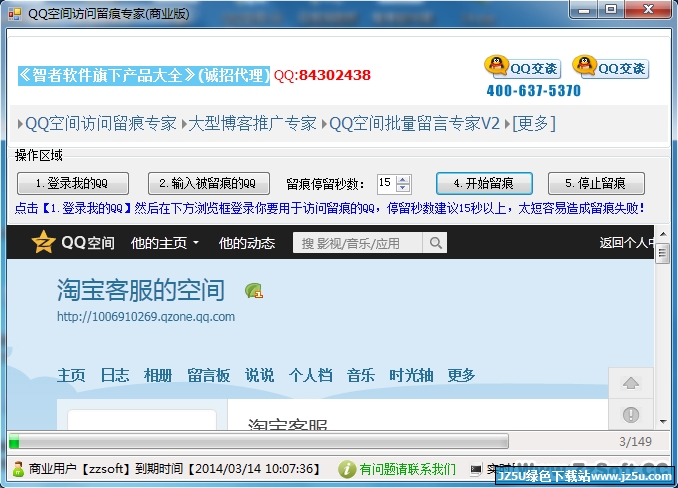Click the QQ空间 star logo

[x=43, y=242]
